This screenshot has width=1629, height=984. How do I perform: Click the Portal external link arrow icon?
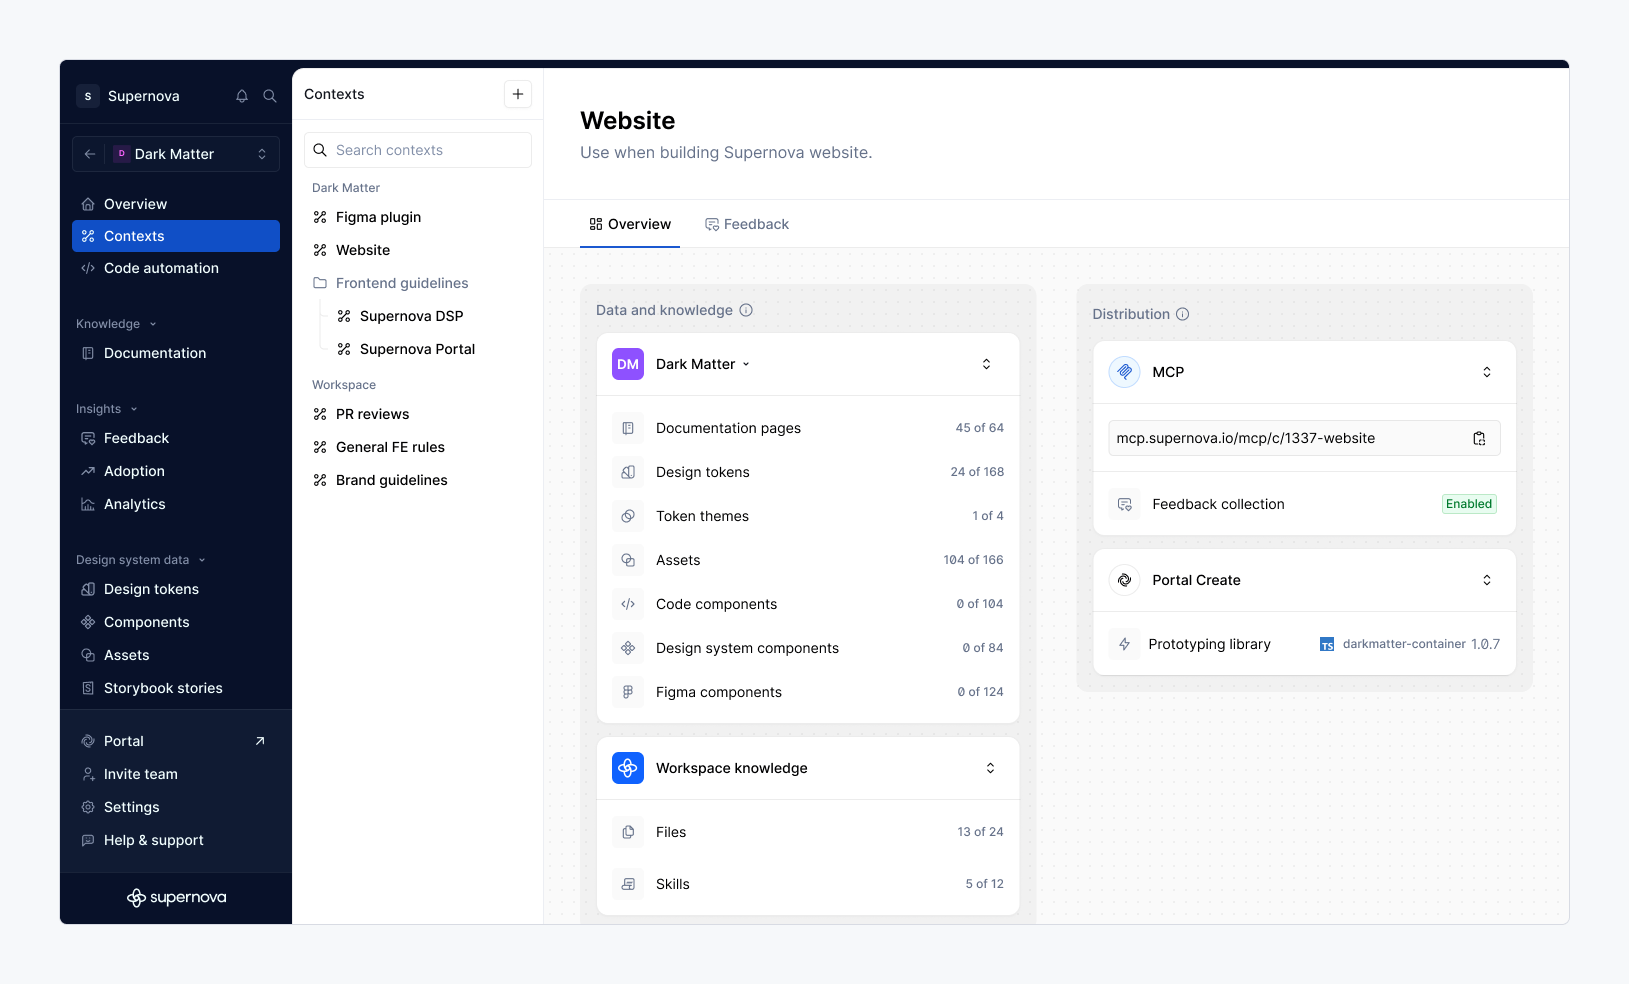click(x=260, y=741)
